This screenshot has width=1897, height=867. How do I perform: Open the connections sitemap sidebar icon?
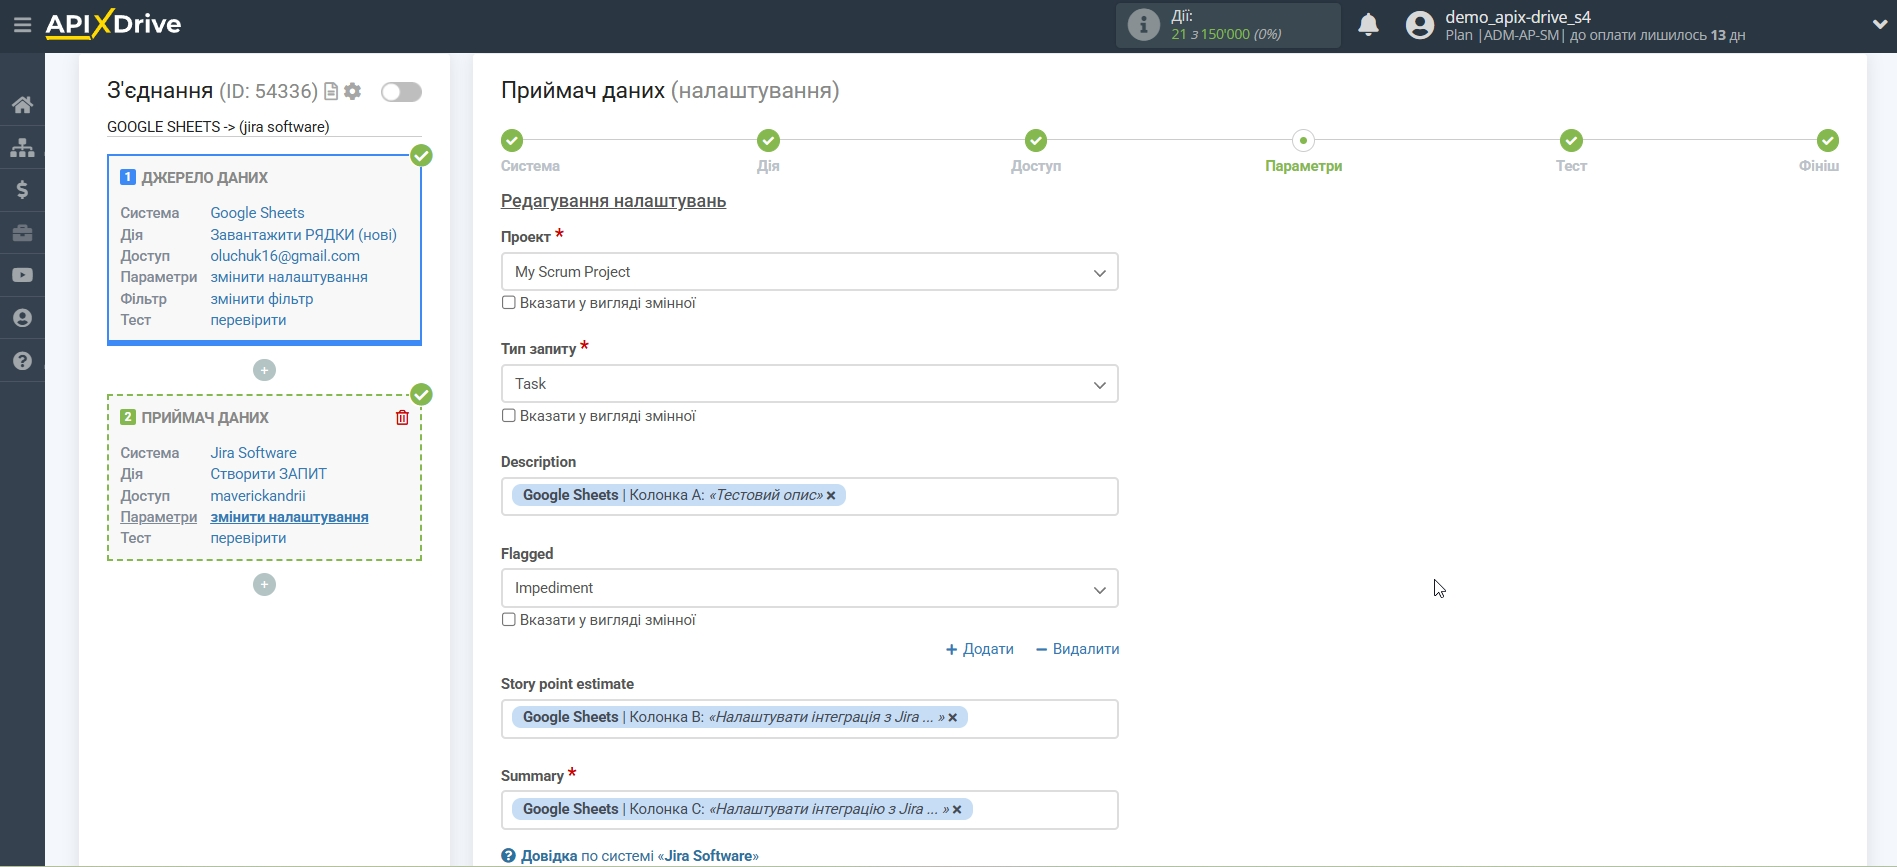point(22,148)
